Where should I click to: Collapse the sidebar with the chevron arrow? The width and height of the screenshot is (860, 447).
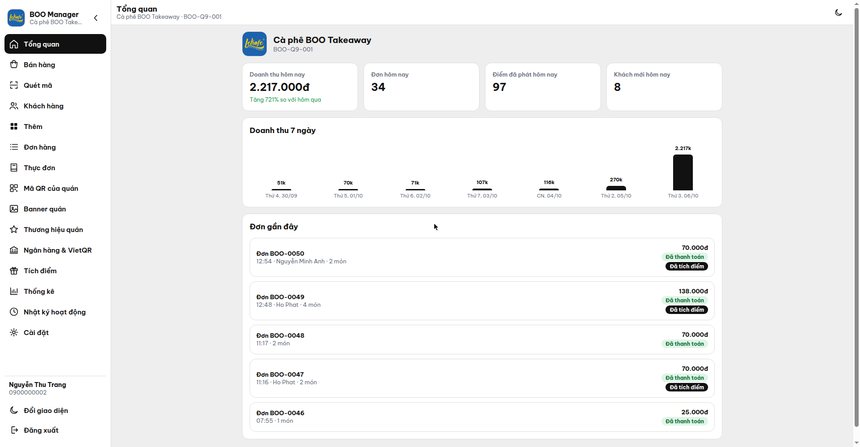[95, 18]
